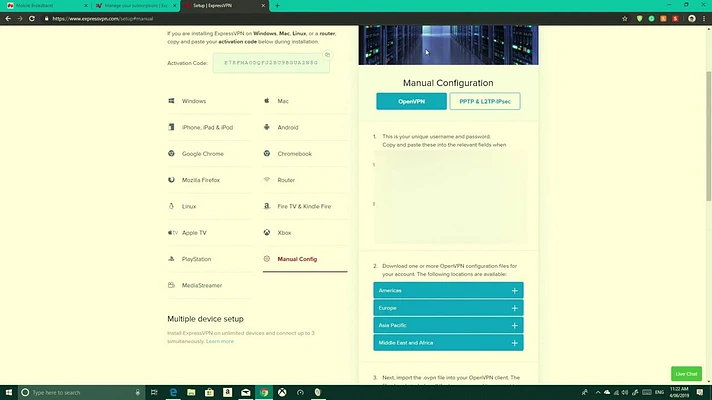Click the Manual Config gear icon
712x400 pixels.
point(267,259)
